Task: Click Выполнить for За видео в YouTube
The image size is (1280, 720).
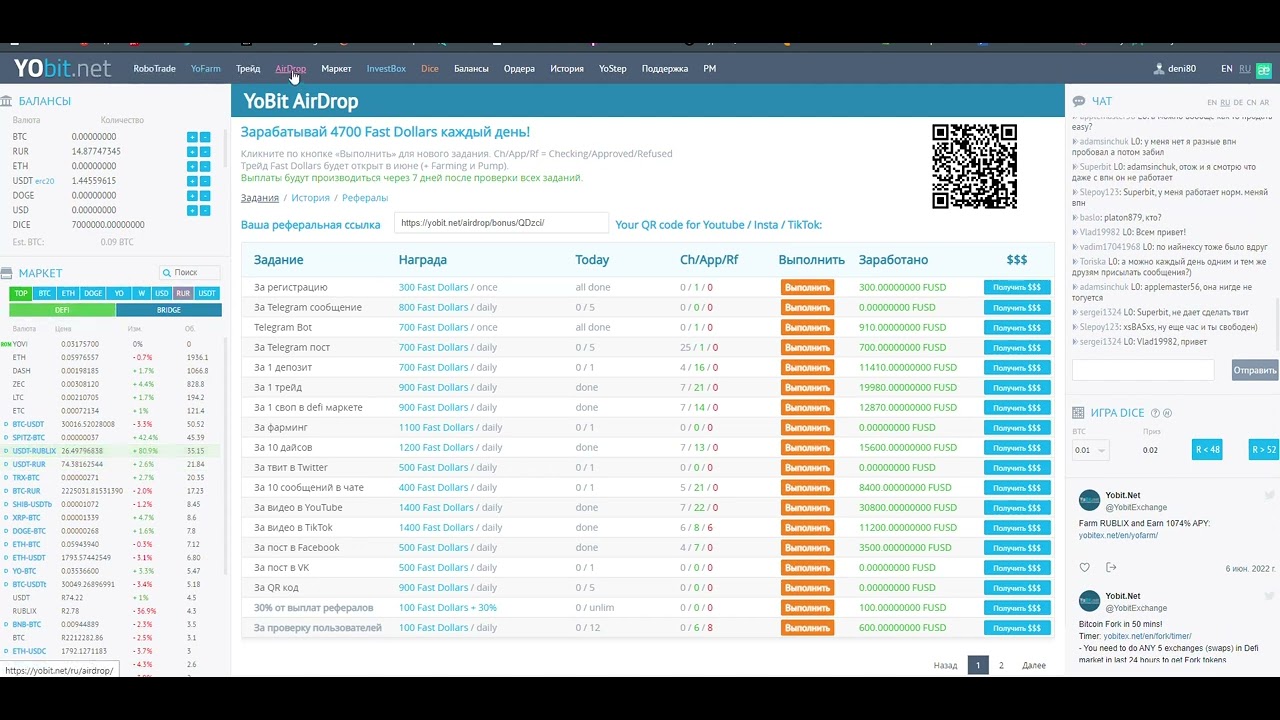Action: (807, 507)
